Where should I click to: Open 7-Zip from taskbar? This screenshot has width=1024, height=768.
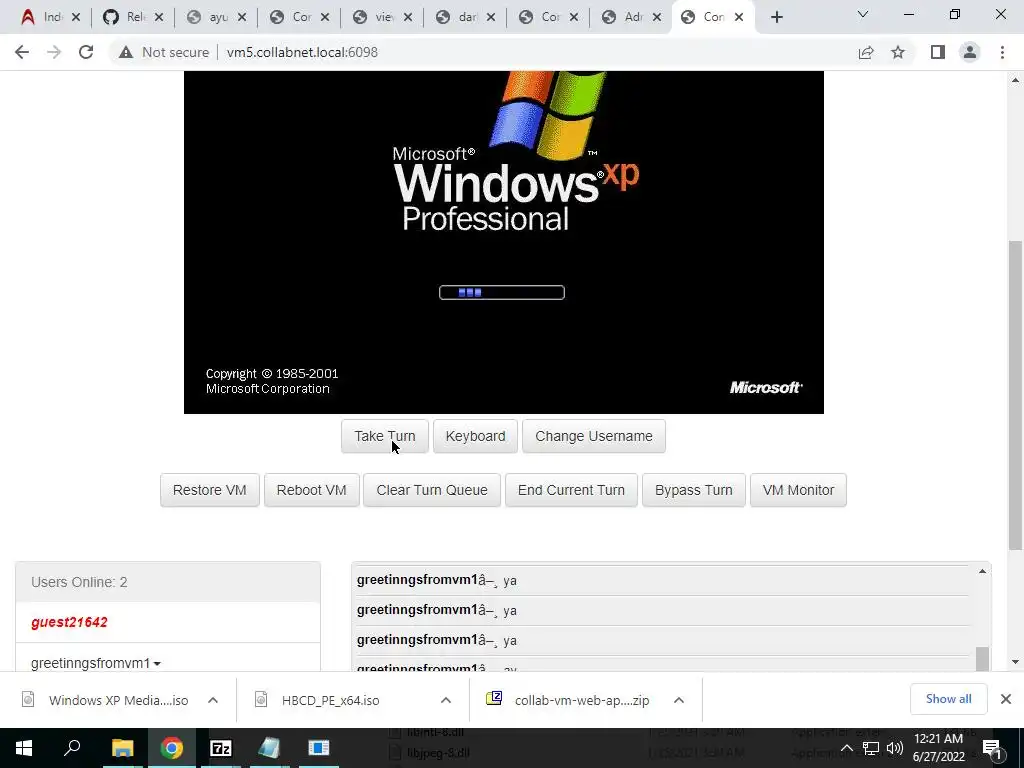pyautogui.click(x=221, y=748)
